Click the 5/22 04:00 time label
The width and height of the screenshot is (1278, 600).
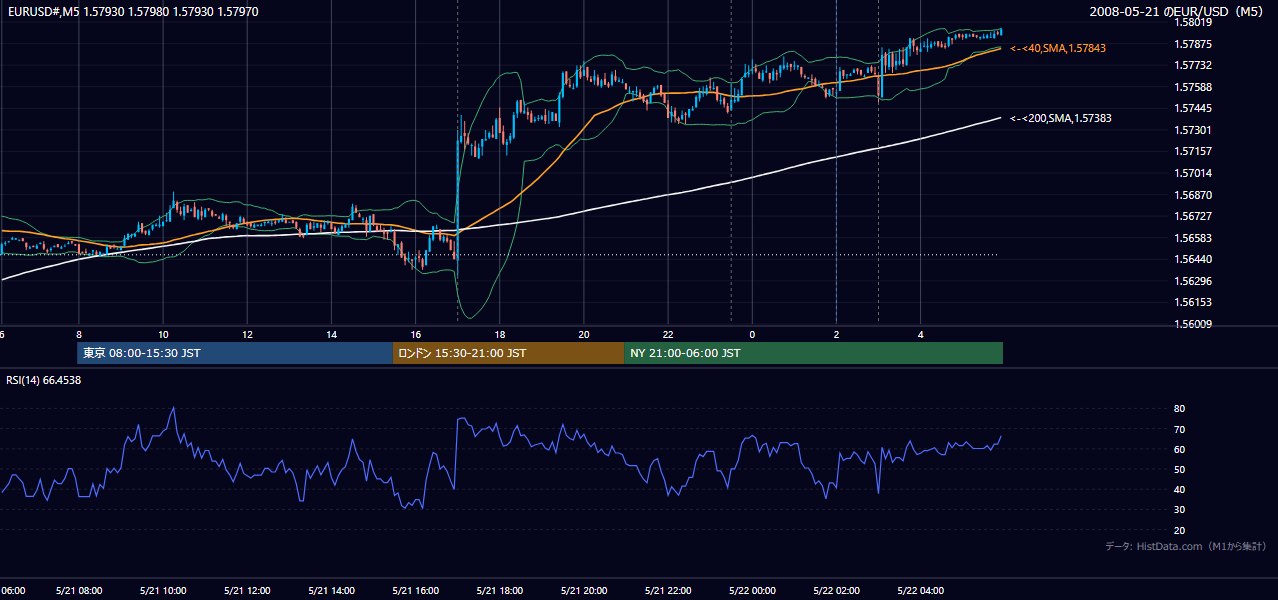[x=921, y=591]
